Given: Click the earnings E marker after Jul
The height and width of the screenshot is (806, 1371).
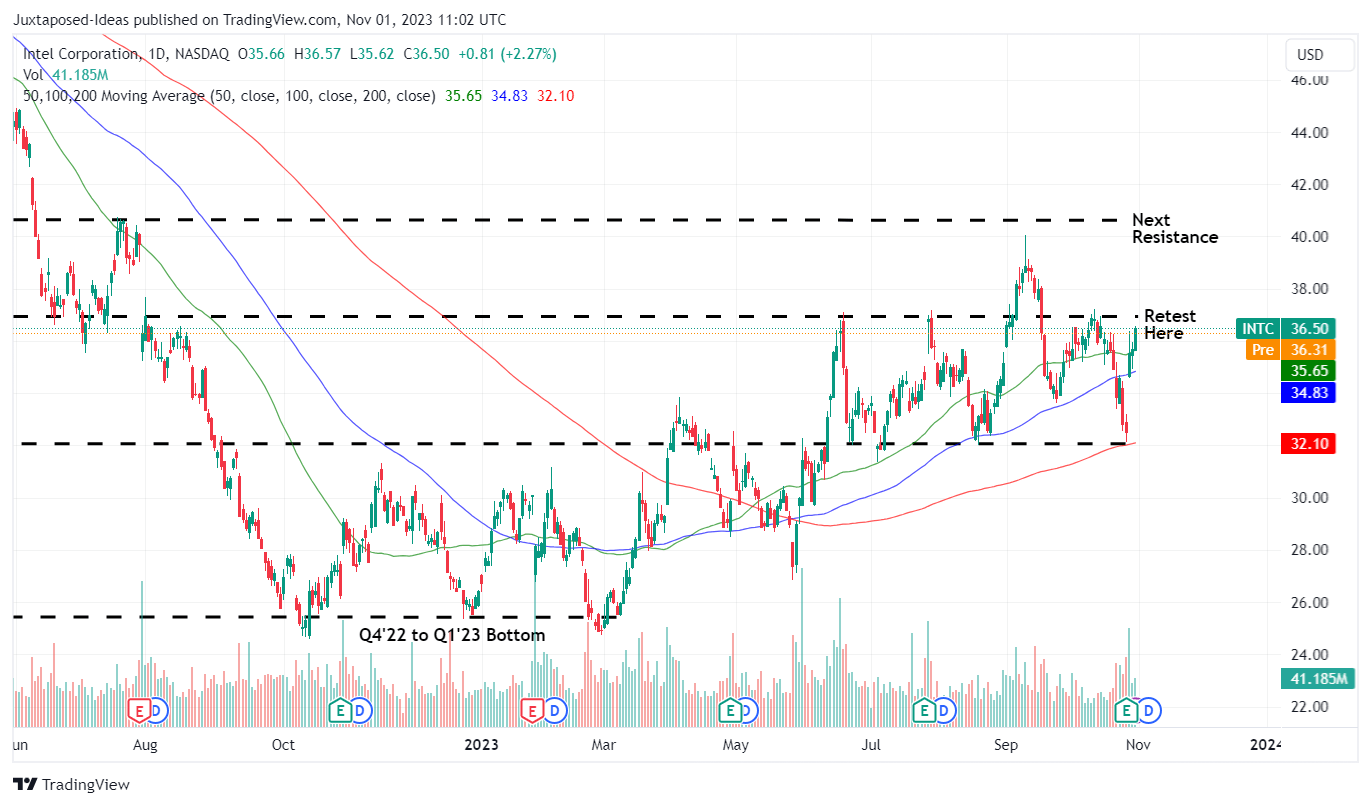Looking at the screenshot, I should [x=925, y=711].
